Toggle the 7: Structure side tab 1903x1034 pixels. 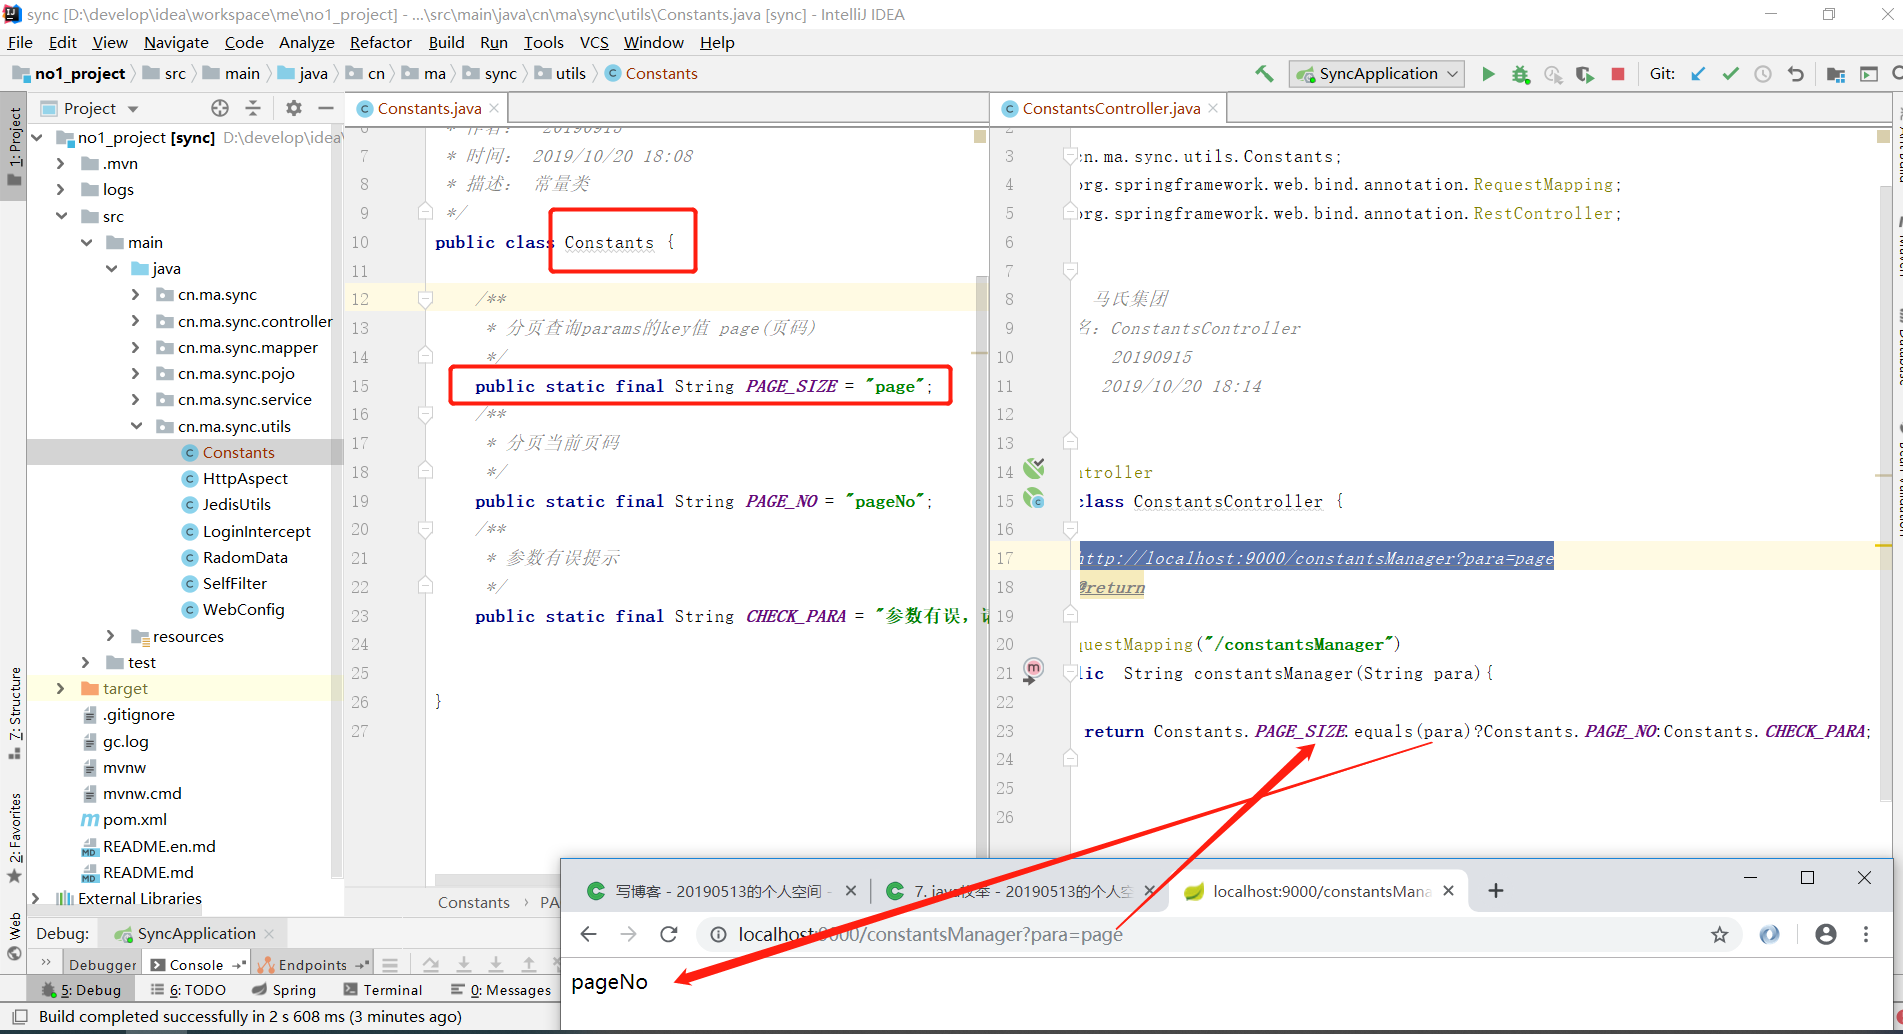(x=14, y=713)
